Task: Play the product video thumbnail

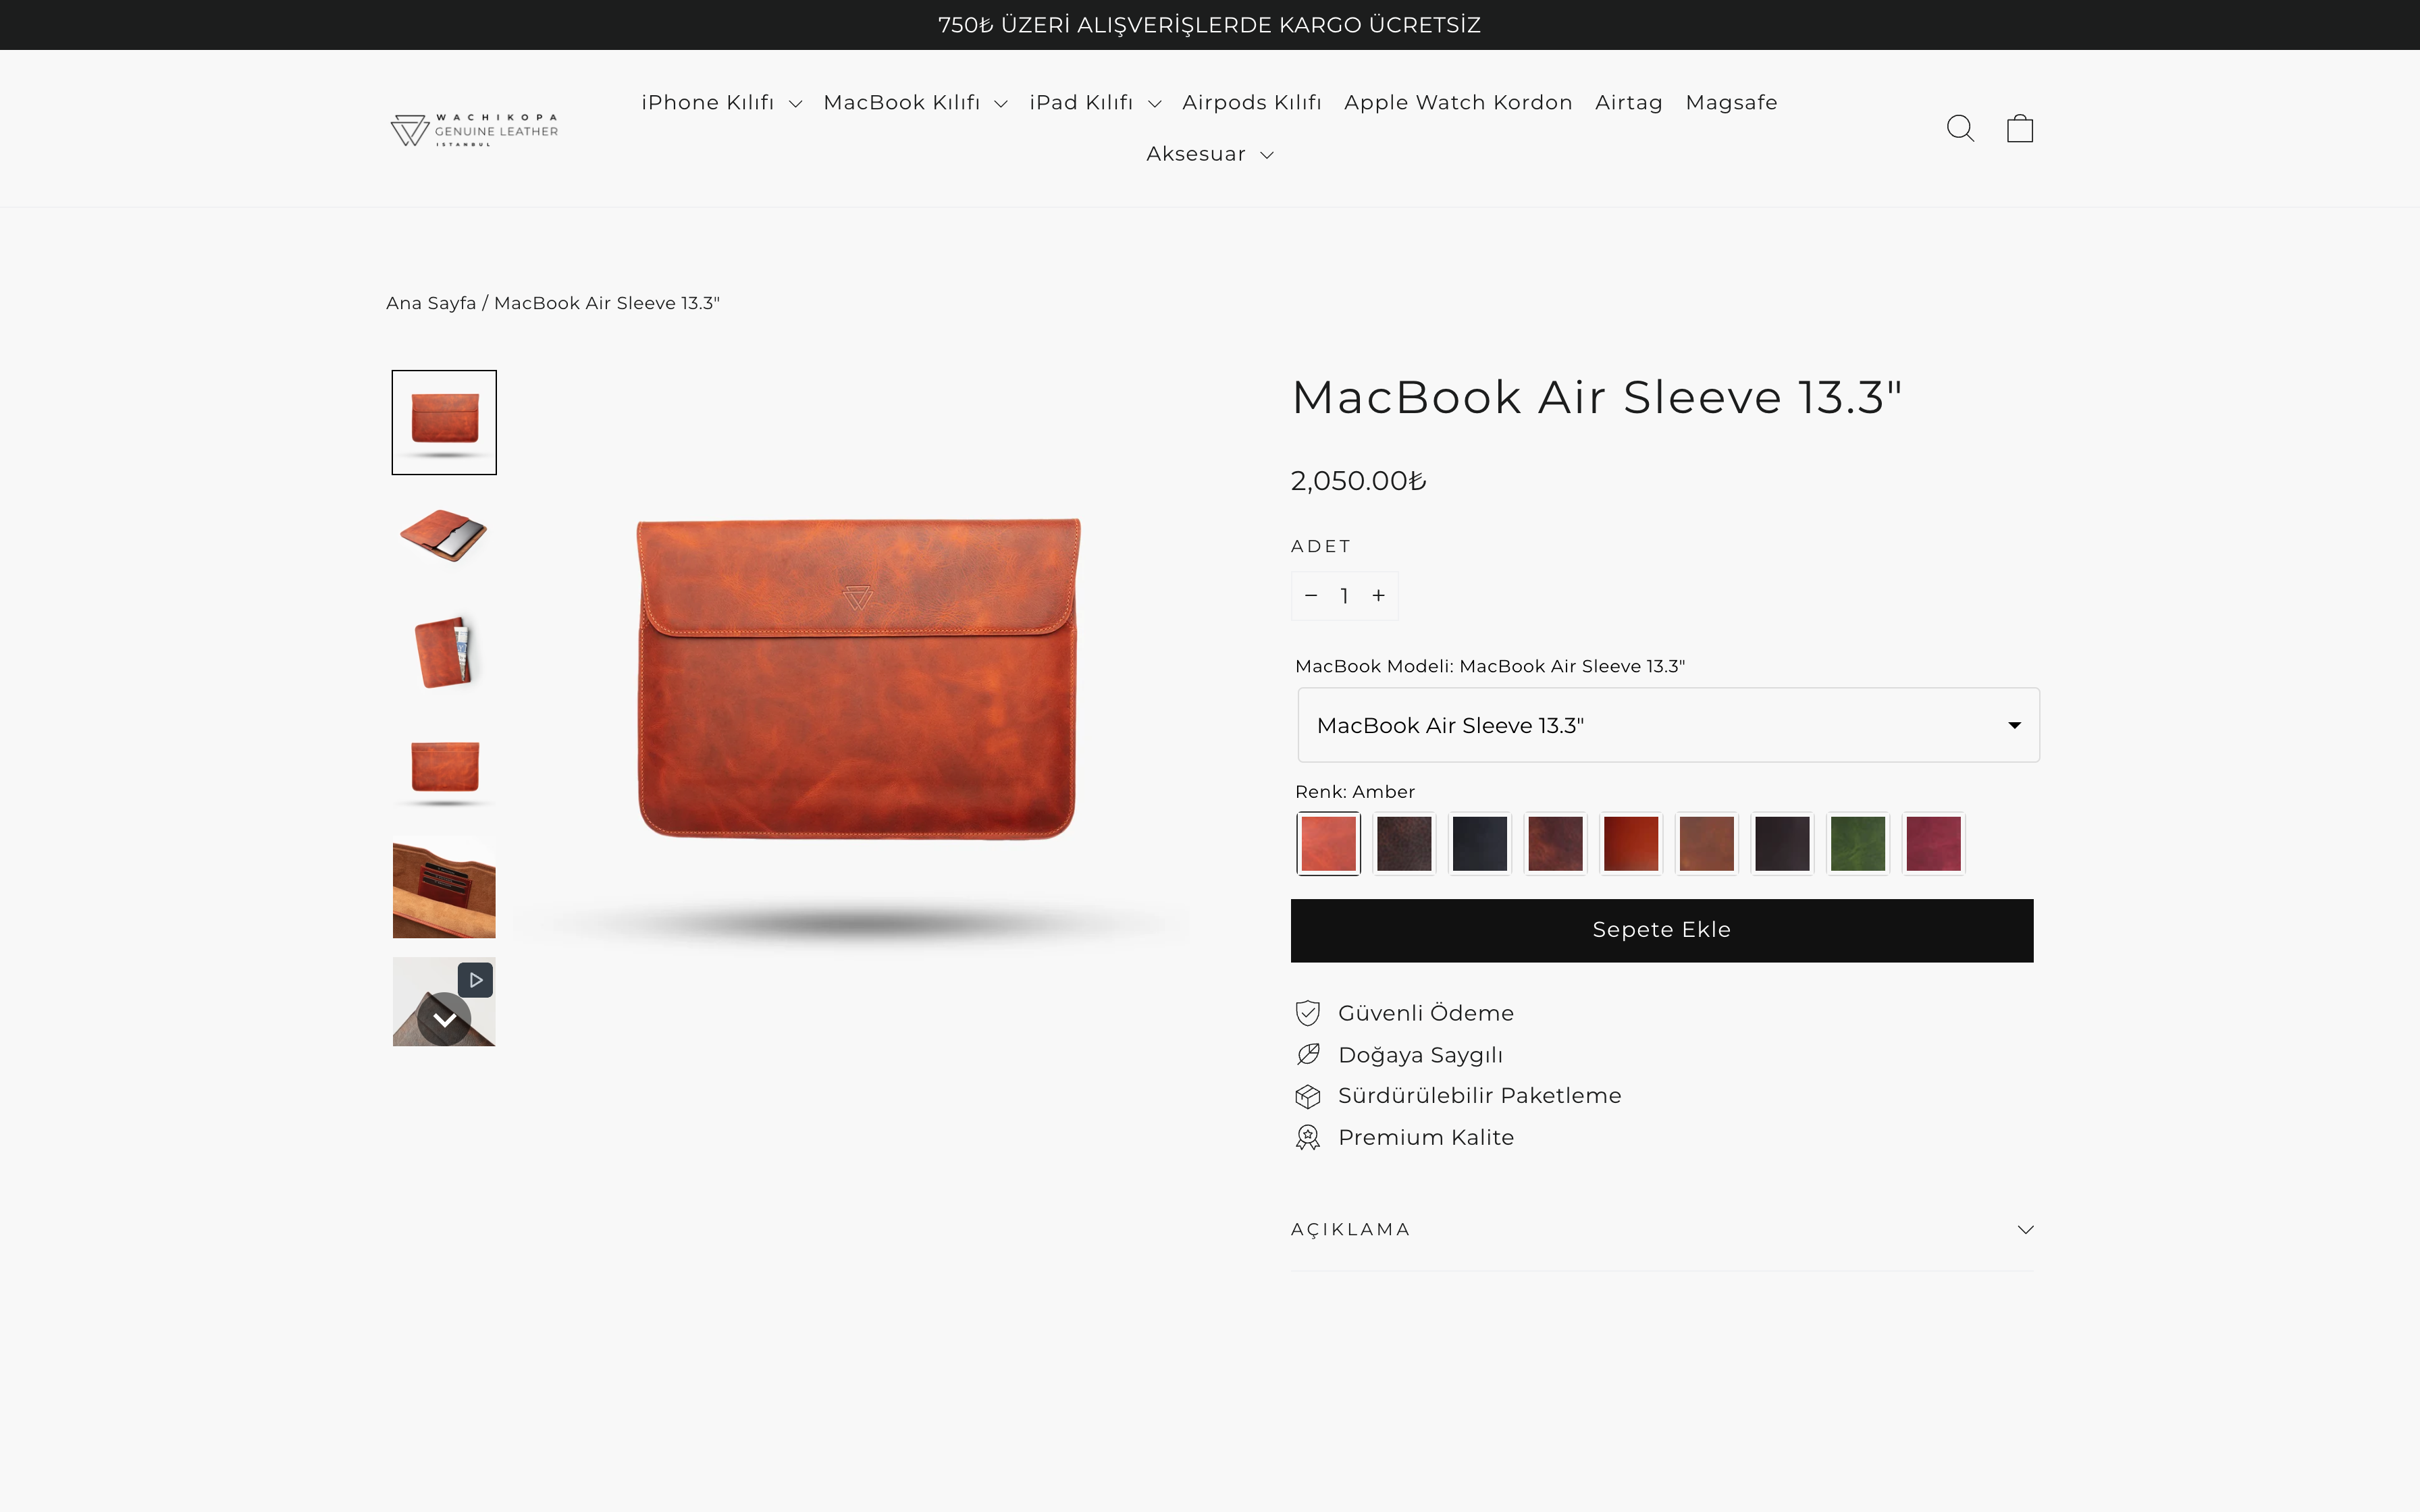Action: click(475, 980)
